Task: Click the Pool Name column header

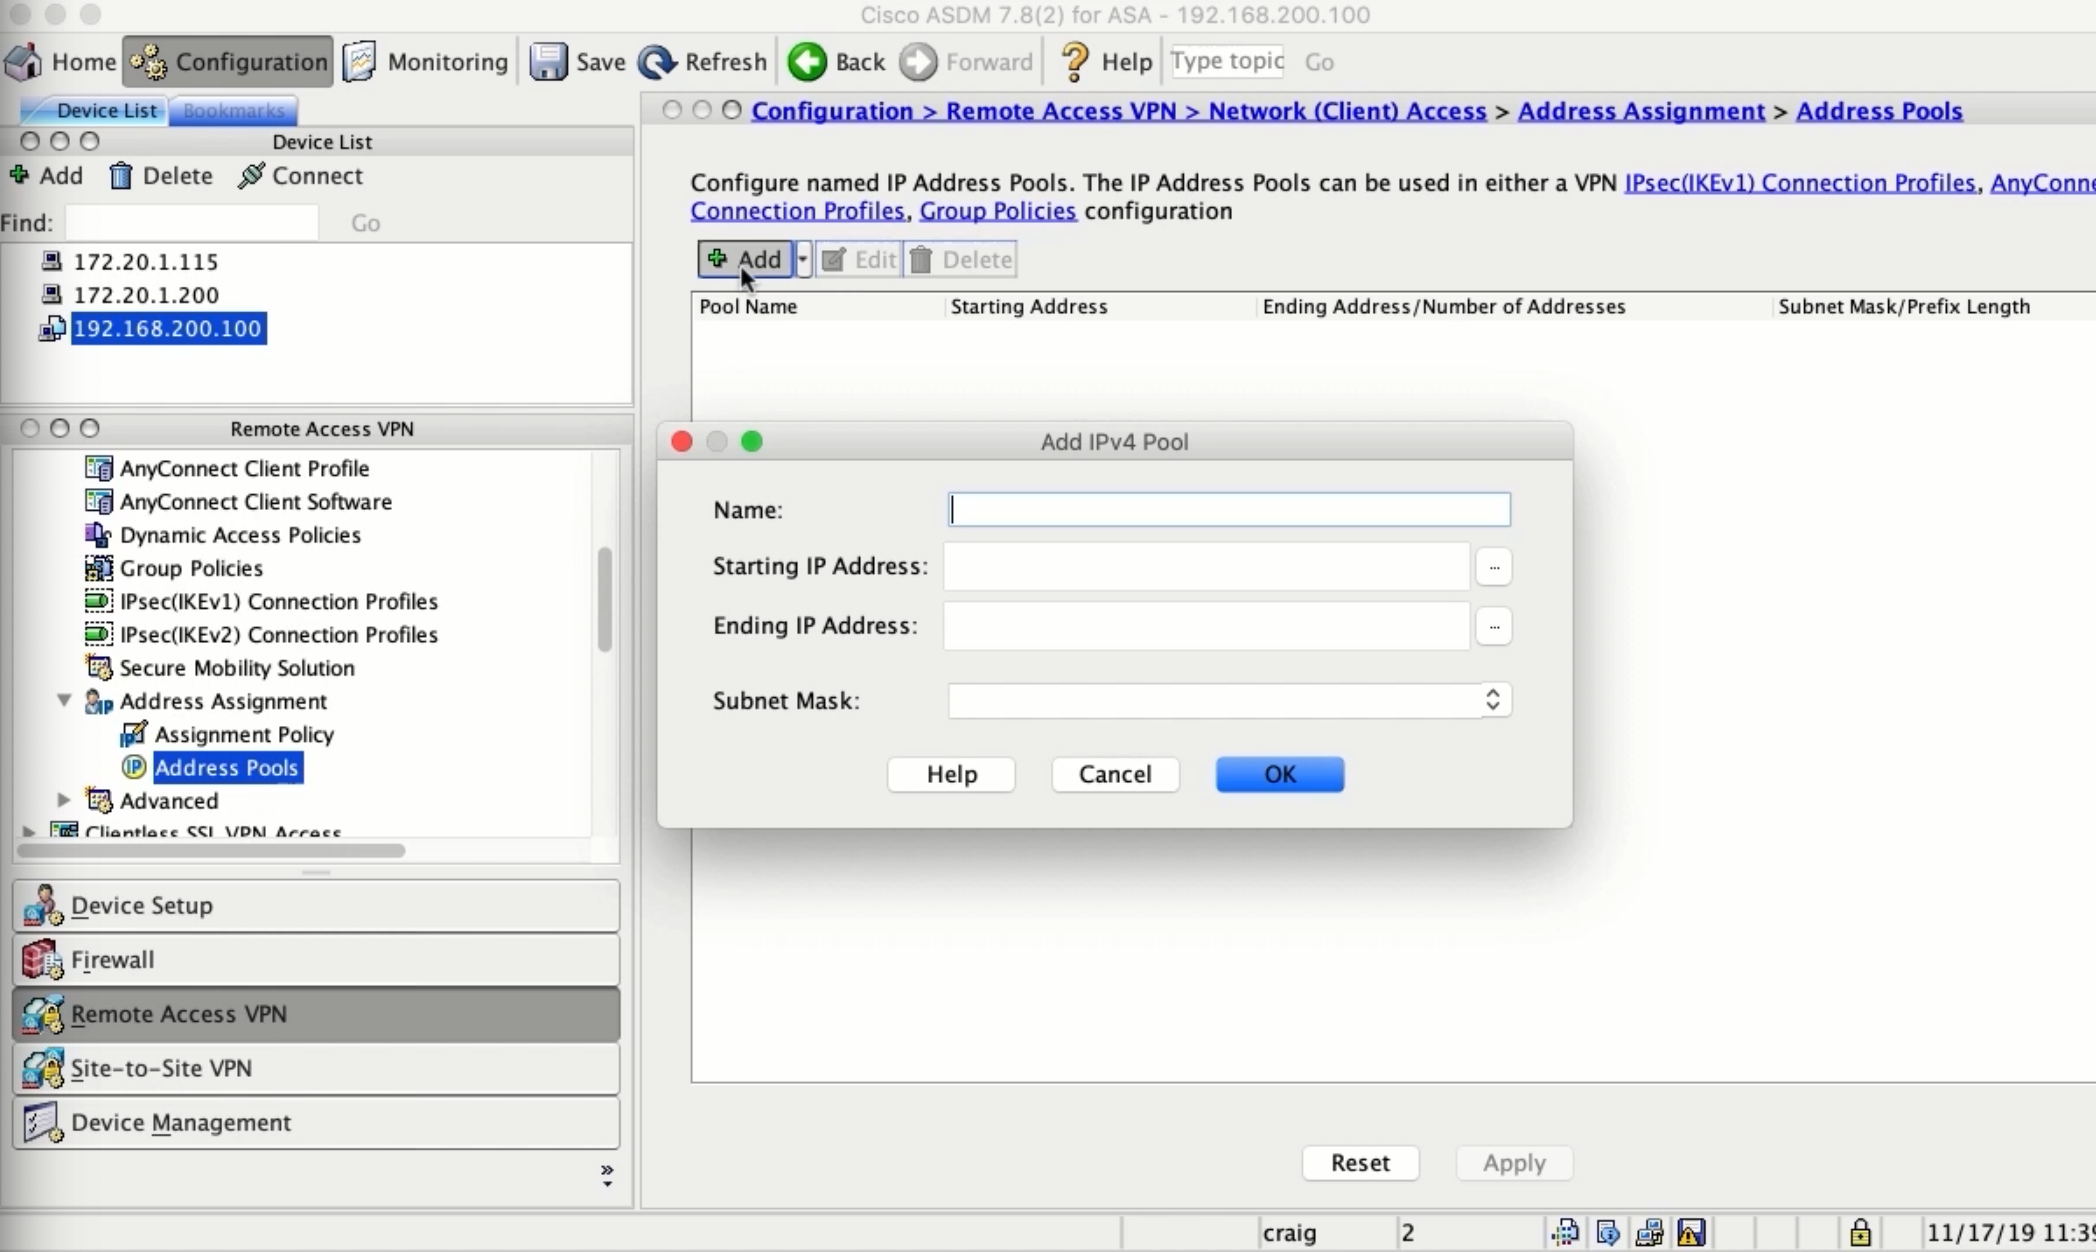Action: 818,307
